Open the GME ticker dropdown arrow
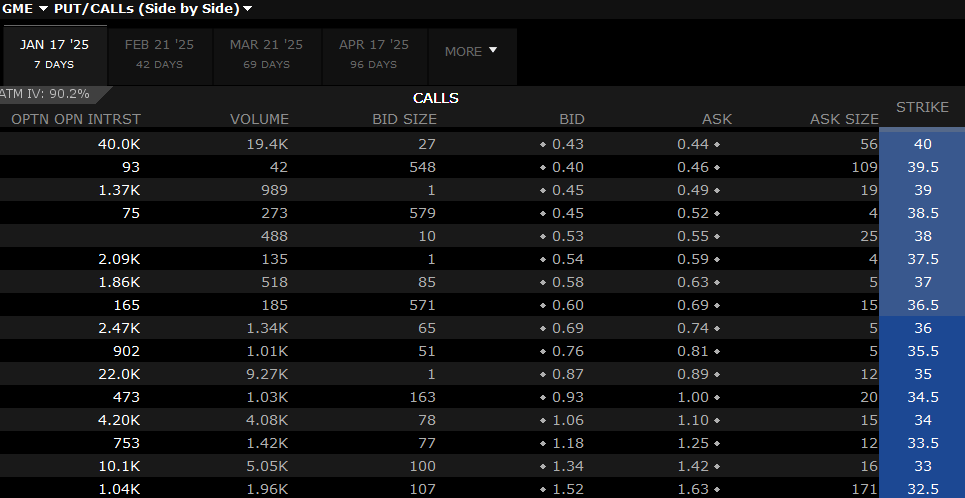The height and width of the screenshot is (498, 965). (43, 9)
